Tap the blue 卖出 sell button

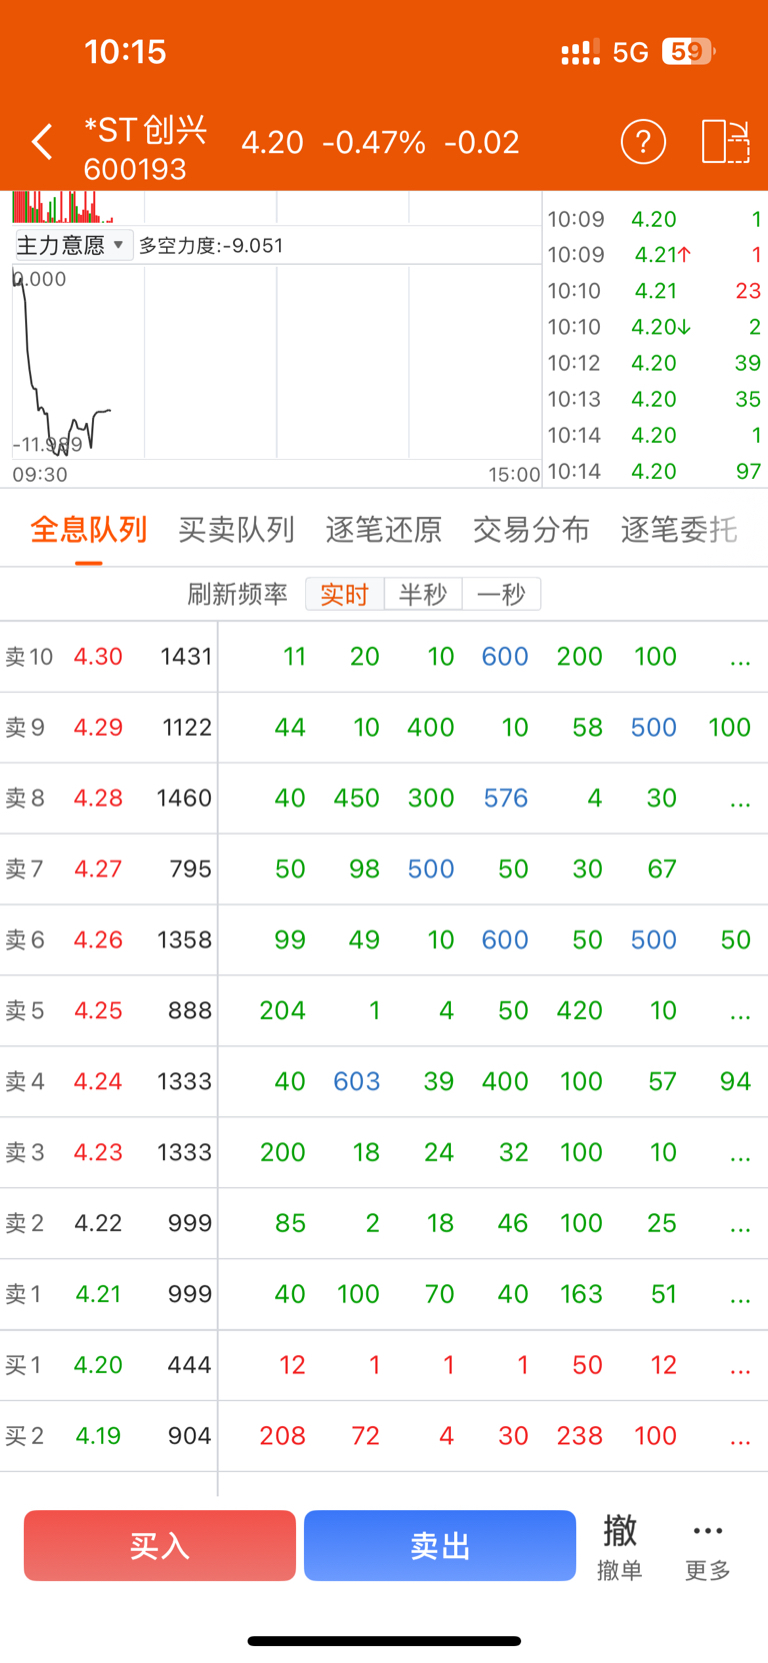coord(440,1546)
